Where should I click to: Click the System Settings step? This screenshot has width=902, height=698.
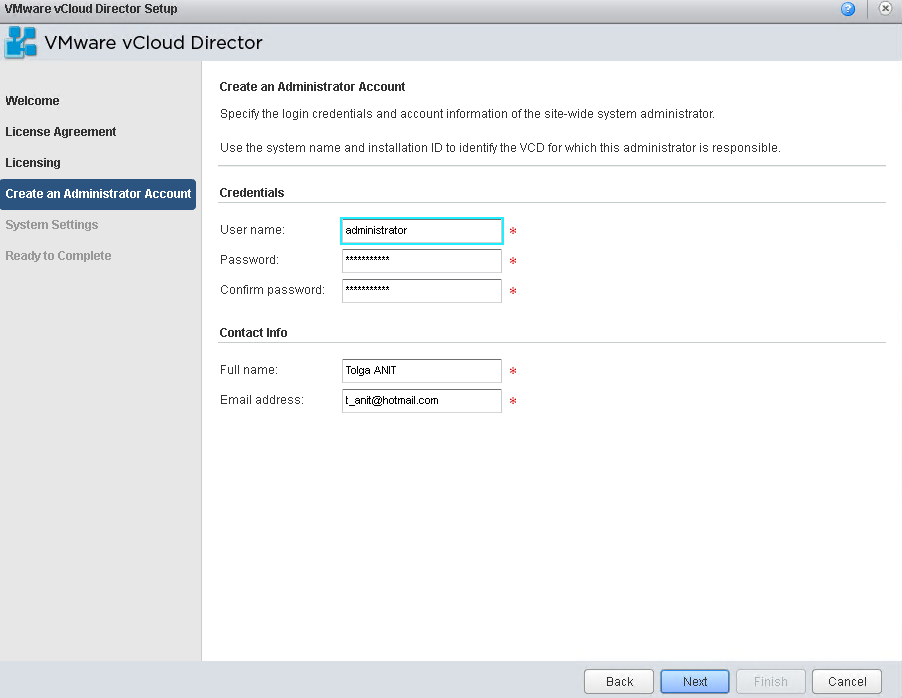tap(52, 225)
